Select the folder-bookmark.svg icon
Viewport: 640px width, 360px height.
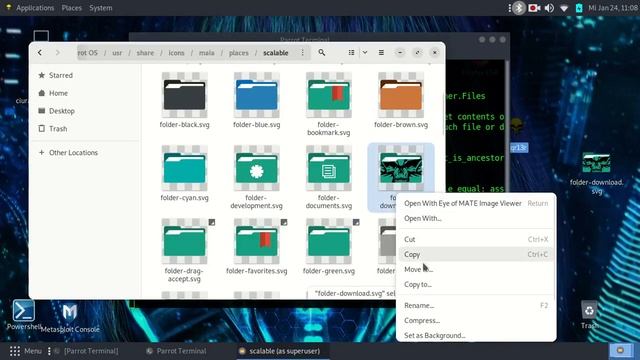click(329, 95)
